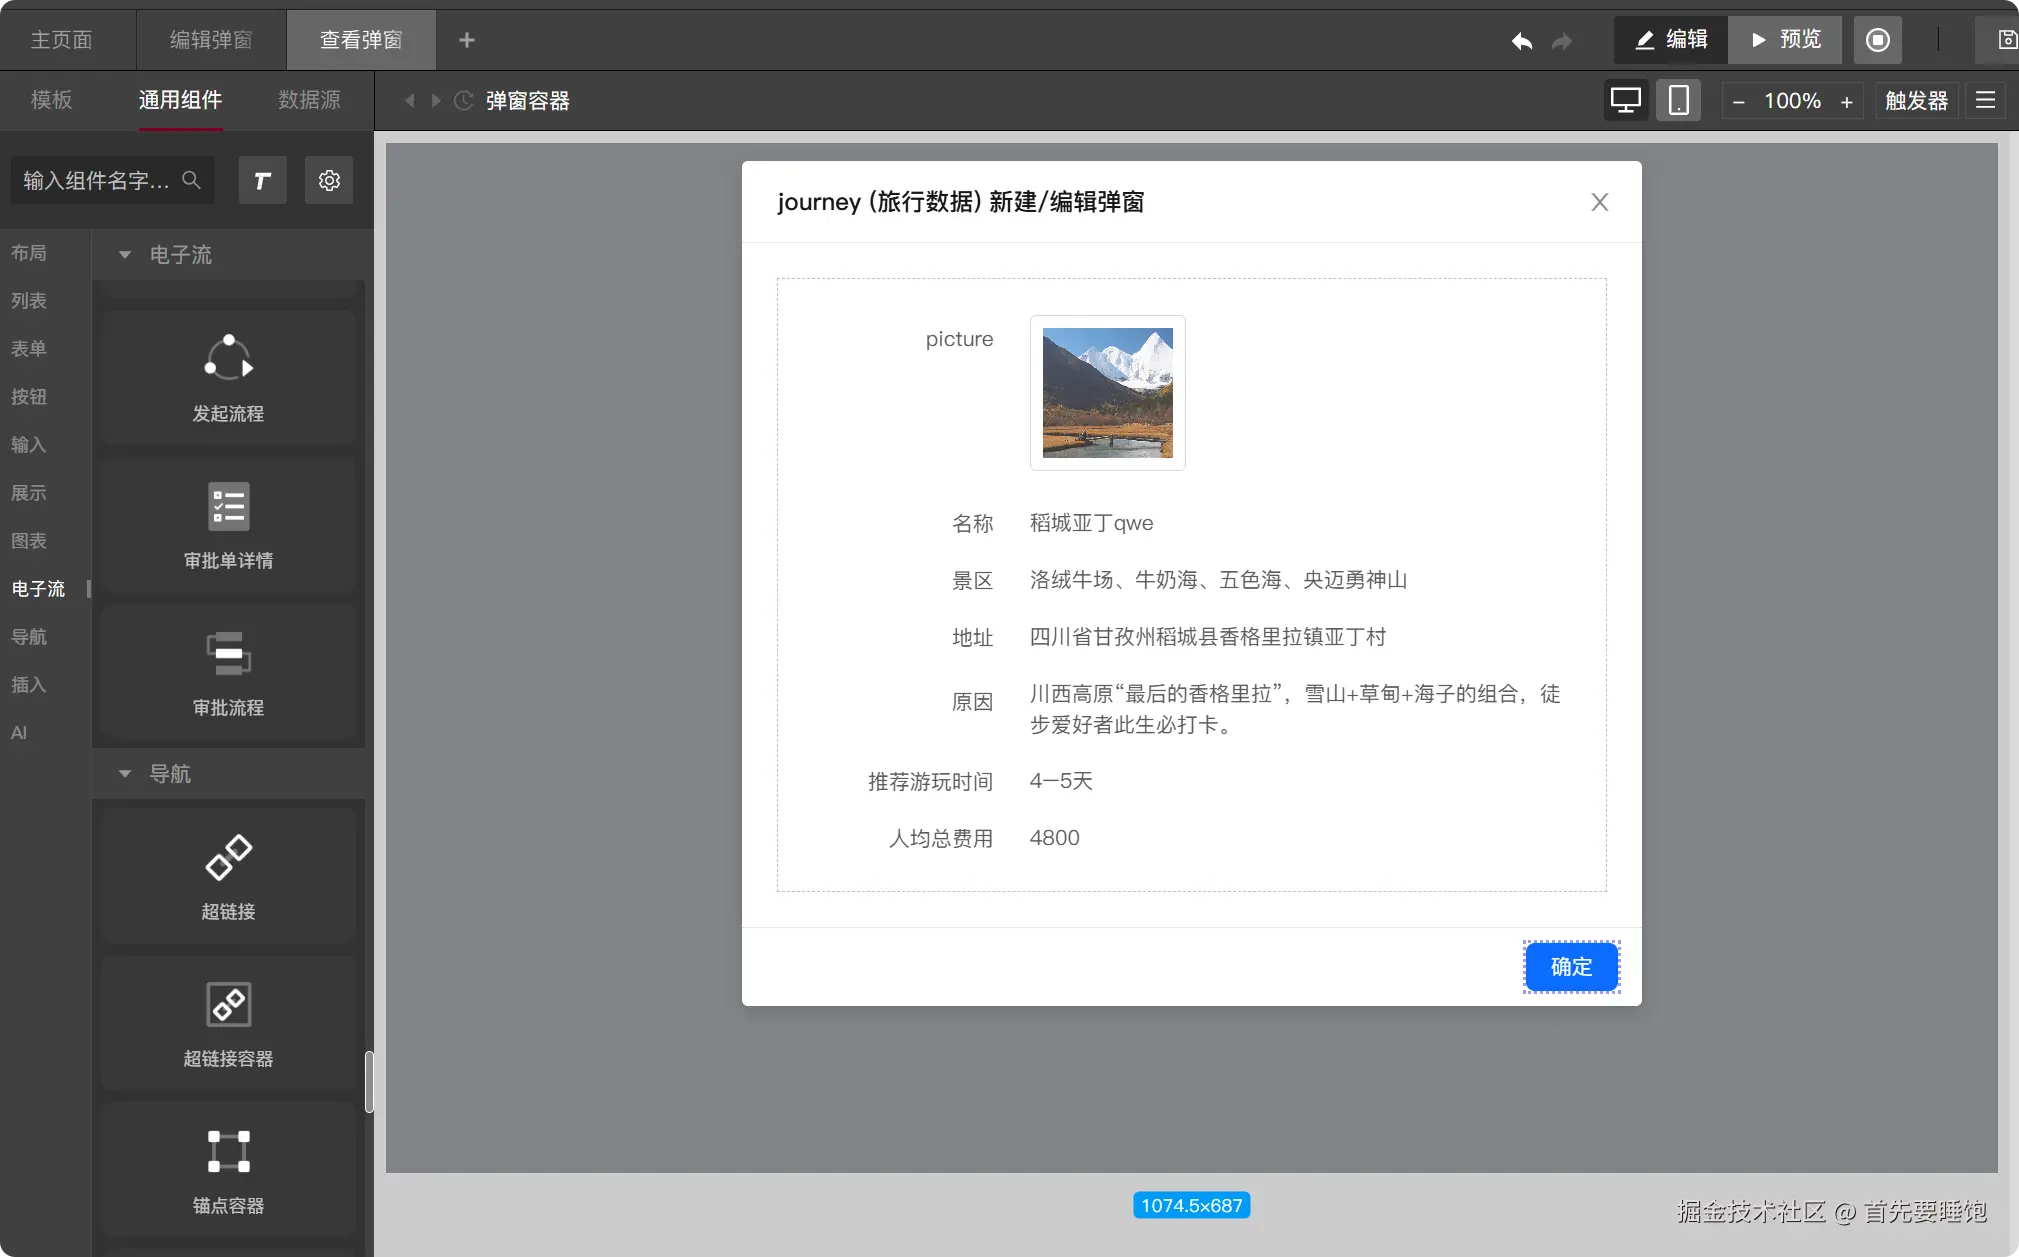This screenshot has height=1257, width=2019.
Task: Select the 锚点容器 component icon
Action: (x=228, y=1151)
